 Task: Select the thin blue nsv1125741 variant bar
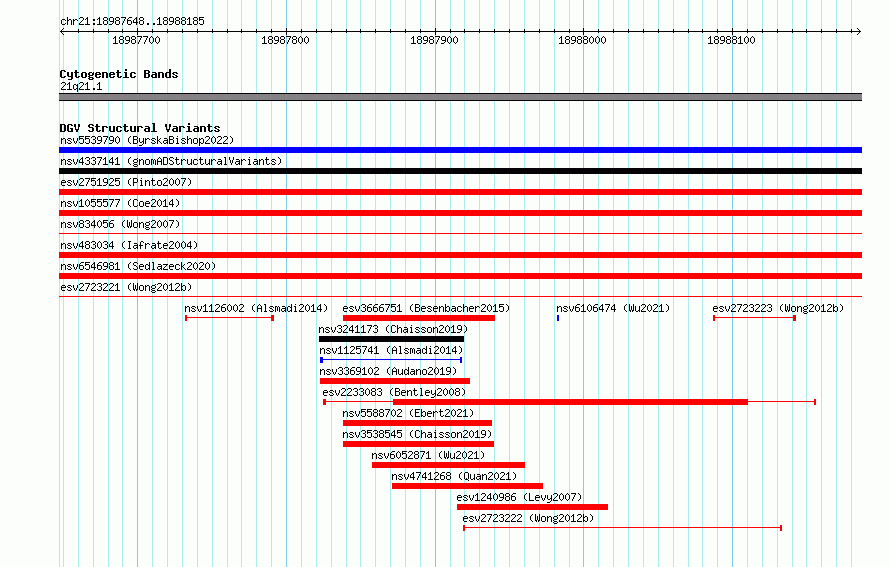391,360
